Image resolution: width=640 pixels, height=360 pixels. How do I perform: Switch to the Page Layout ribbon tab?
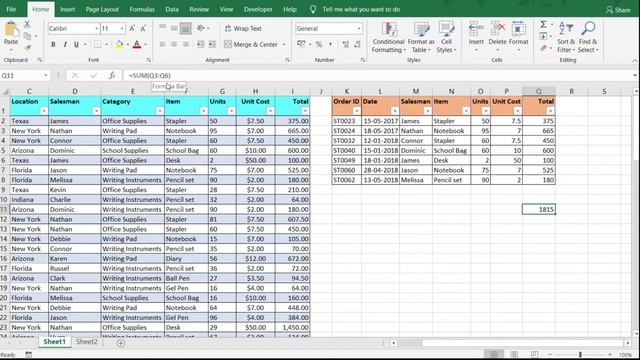(102, 9)
